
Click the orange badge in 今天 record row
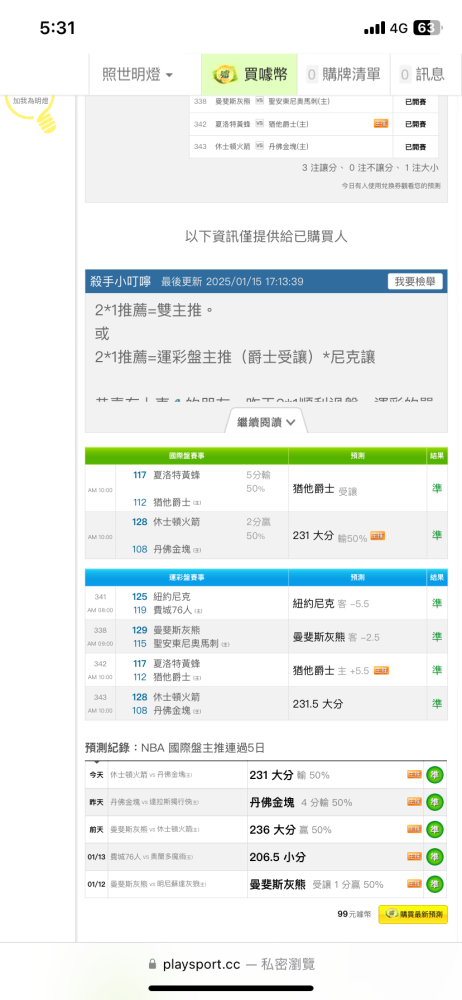point(414,774)
